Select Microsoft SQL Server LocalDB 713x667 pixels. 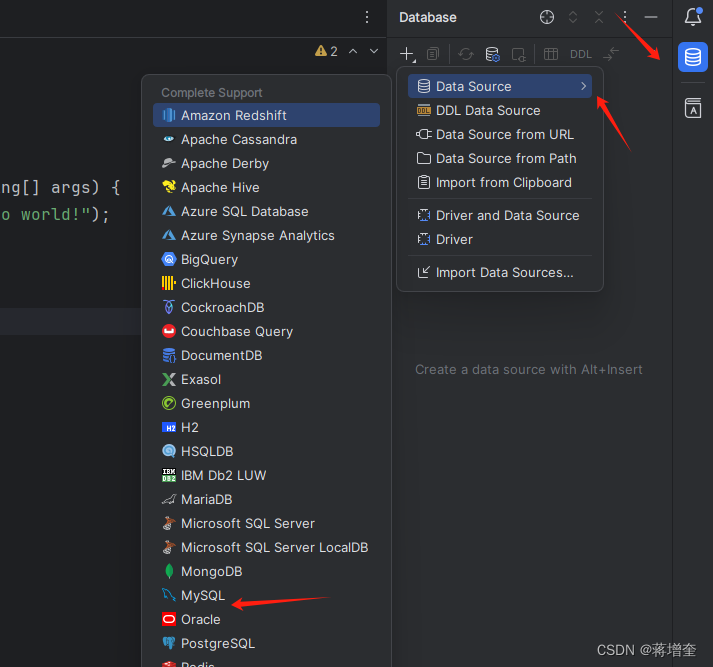click(266, 547)
